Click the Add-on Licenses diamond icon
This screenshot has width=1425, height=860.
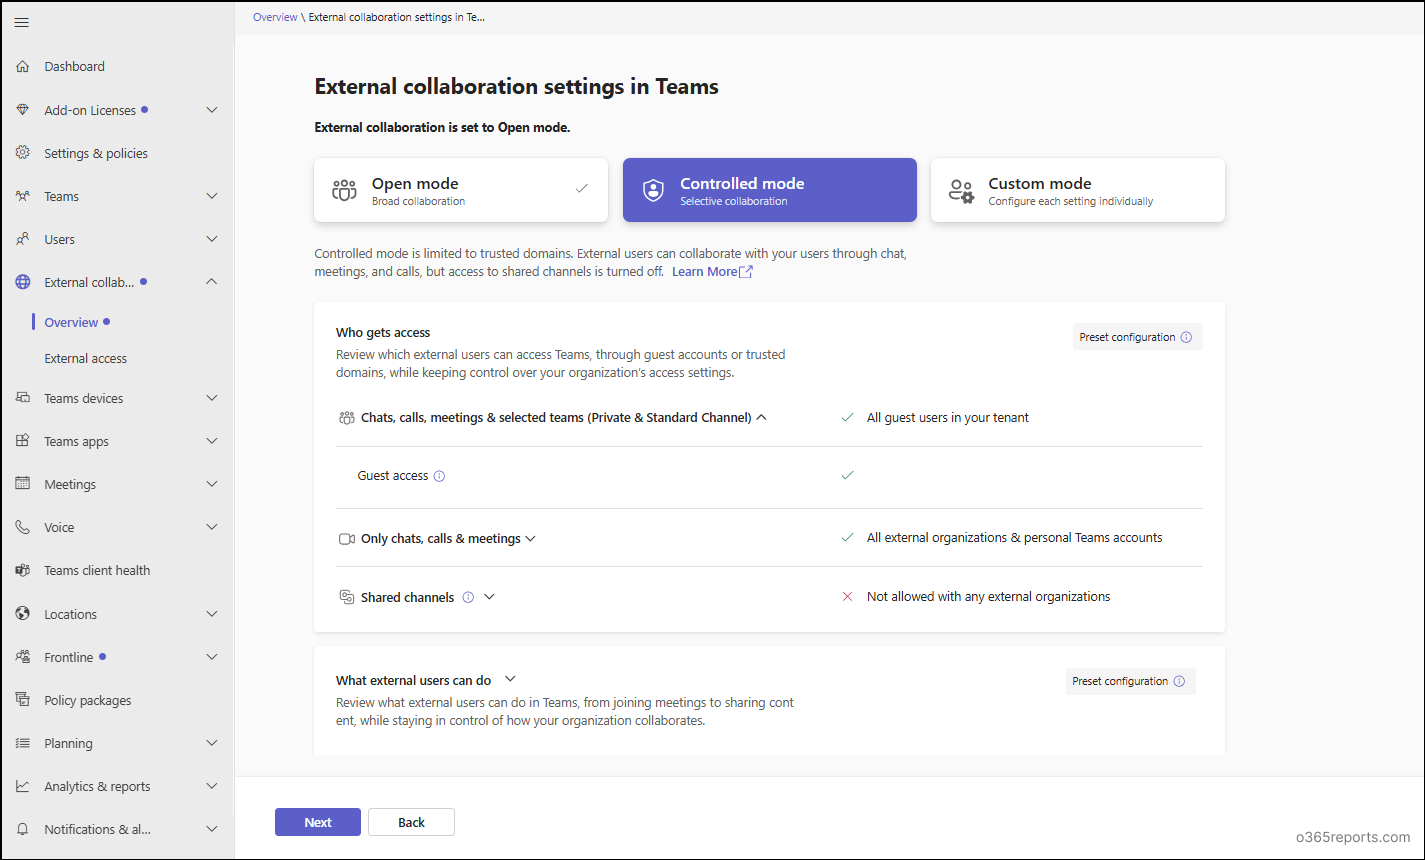tap(23, 110)
